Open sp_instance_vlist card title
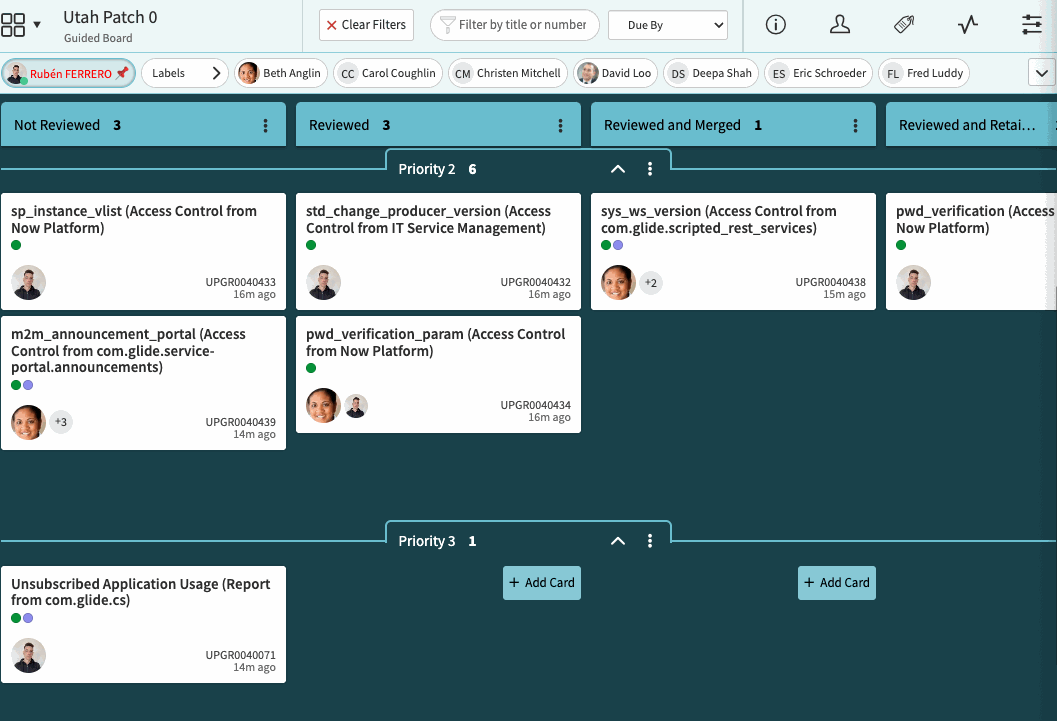Viewport: 1057px width, 721px height. point(133,220)
